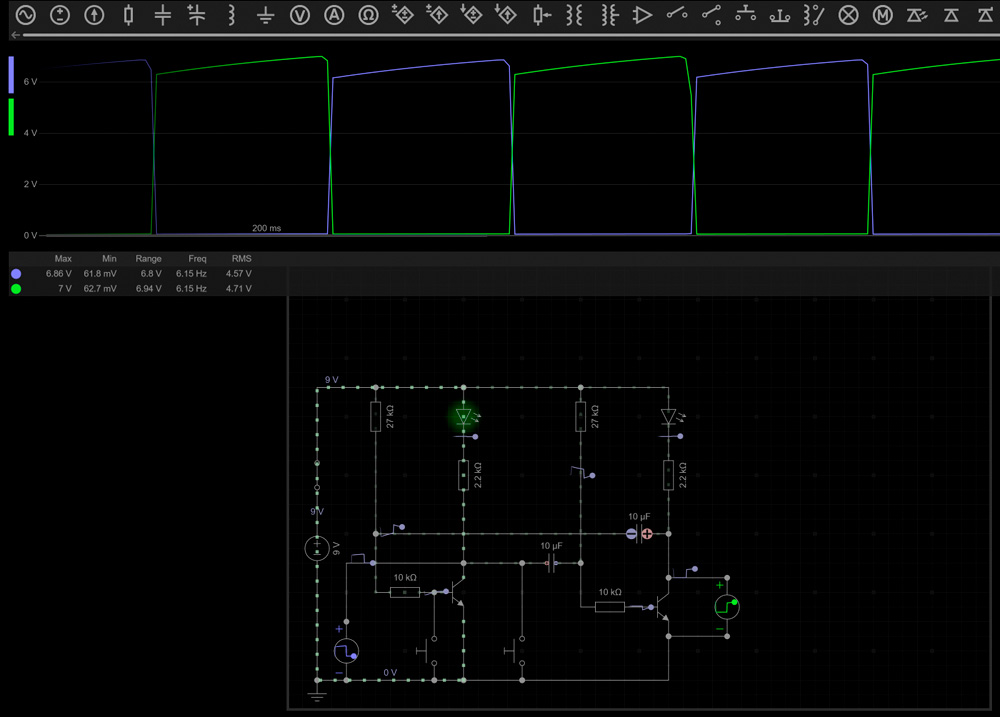
Task: Select the glowing green LED in circuit
Action: pyautogui.click(x=463, y=416)
